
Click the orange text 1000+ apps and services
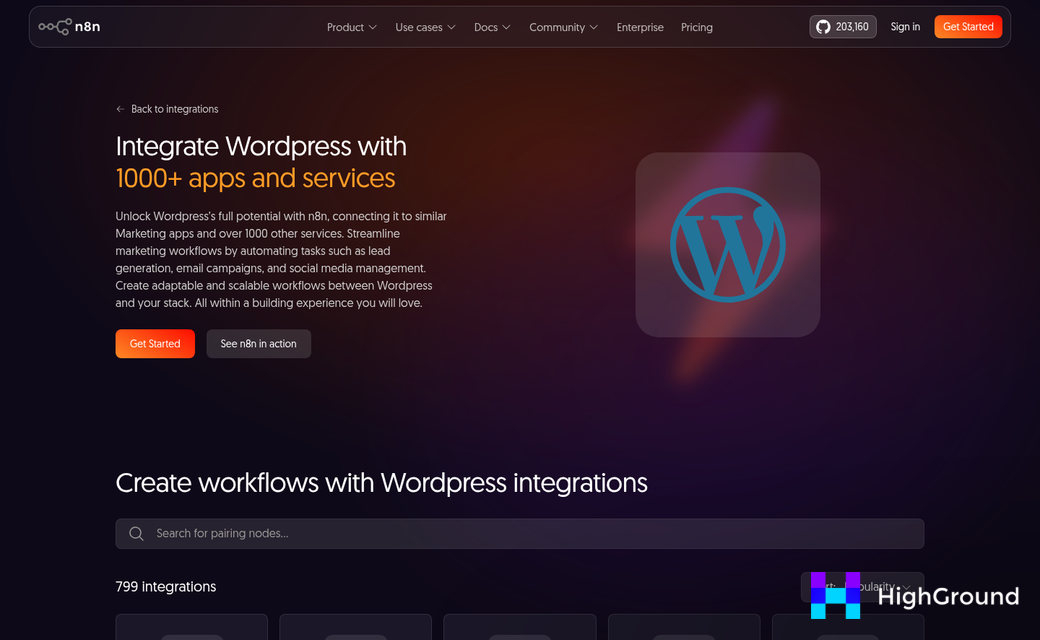(x=255, y=178)
